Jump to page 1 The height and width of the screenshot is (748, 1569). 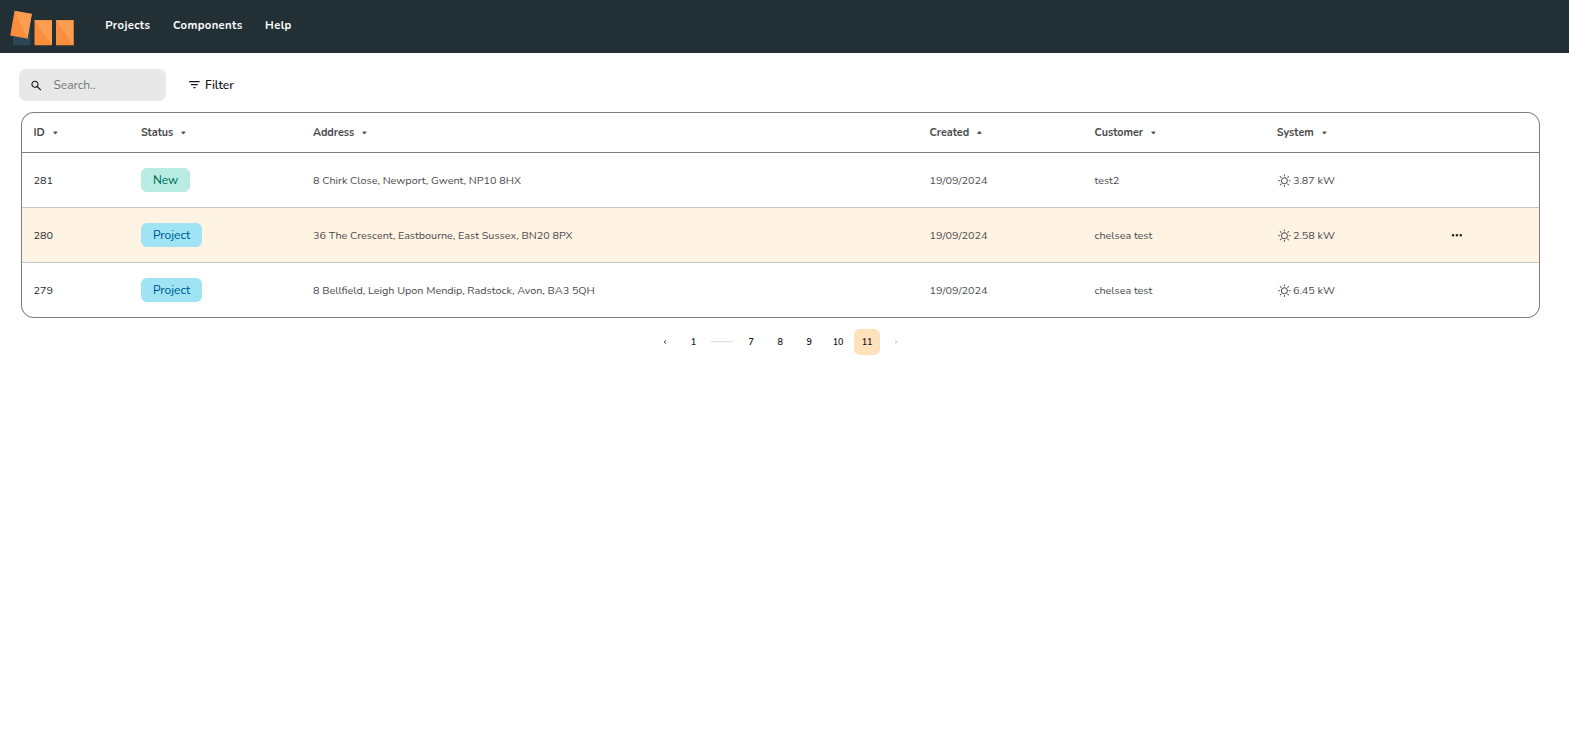693,342
